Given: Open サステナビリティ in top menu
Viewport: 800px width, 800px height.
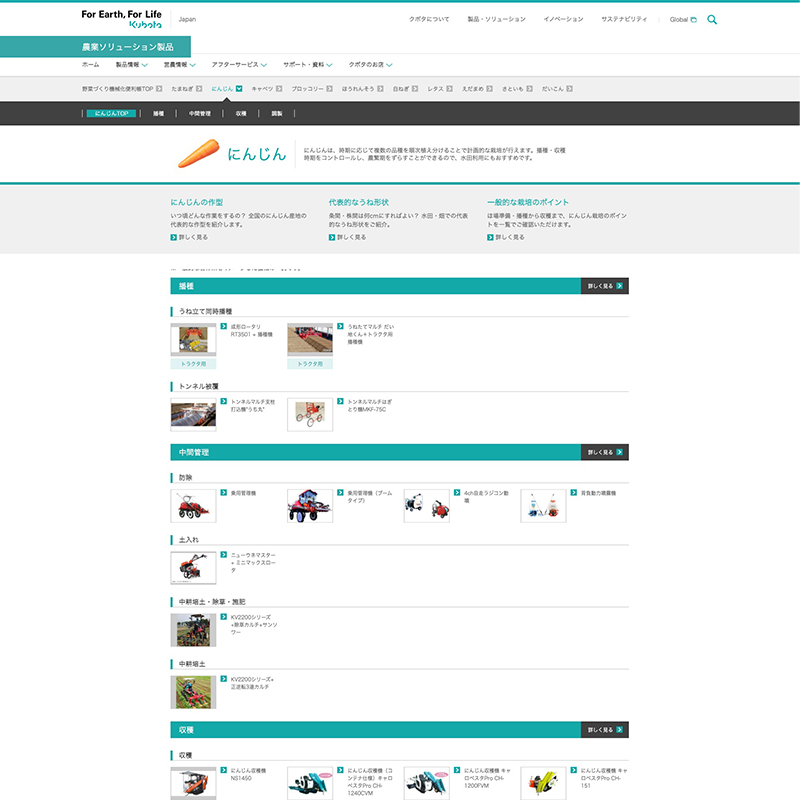Looking at the screenshot, I should click(x=624, y=19).
